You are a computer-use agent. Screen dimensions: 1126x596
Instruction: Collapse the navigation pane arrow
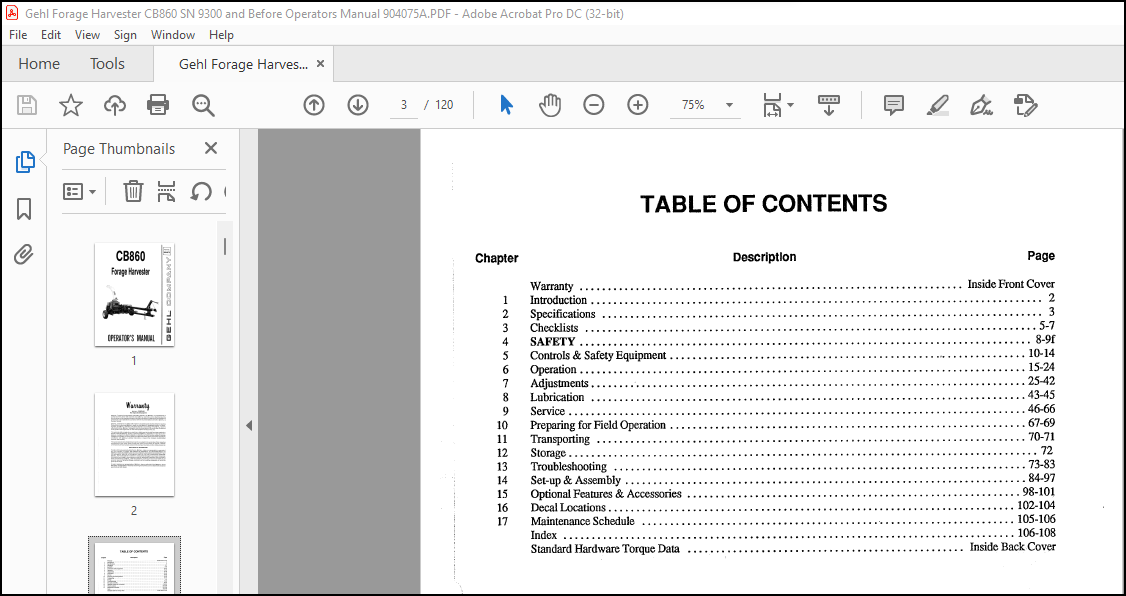click(249, 426)
